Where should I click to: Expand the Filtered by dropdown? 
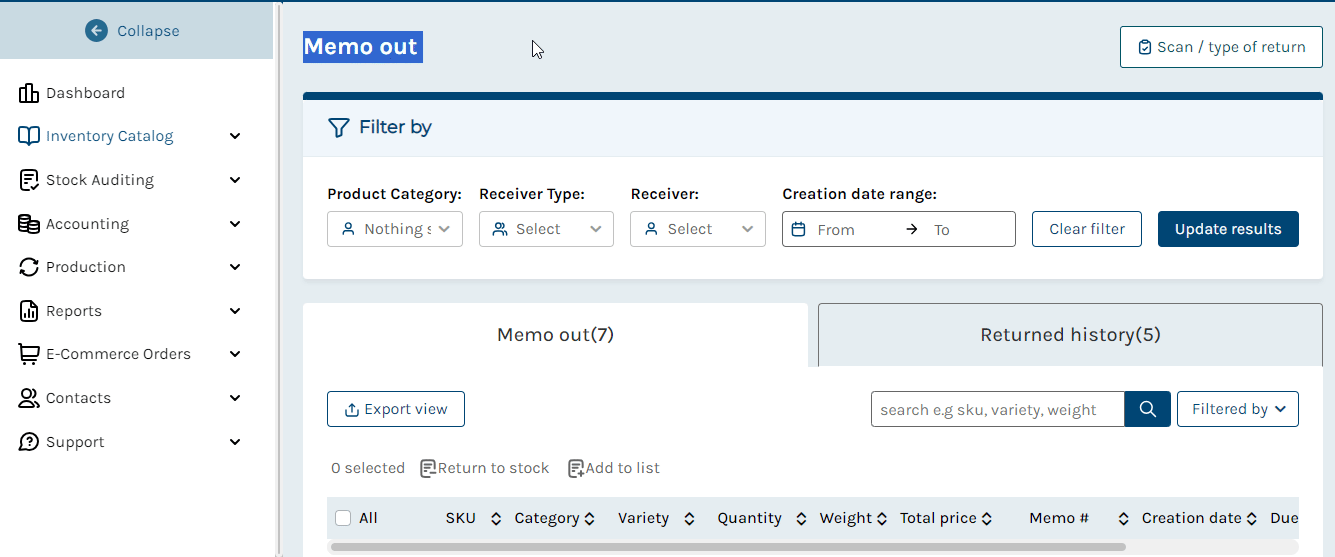pyautogui.click(x=1238, y=409)
